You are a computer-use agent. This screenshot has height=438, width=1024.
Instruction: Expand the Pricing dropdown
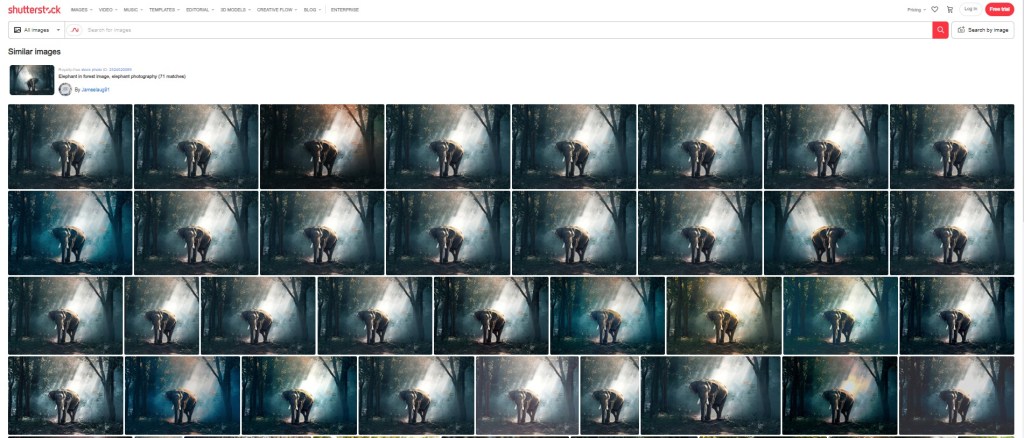click(x=916, y=9)
